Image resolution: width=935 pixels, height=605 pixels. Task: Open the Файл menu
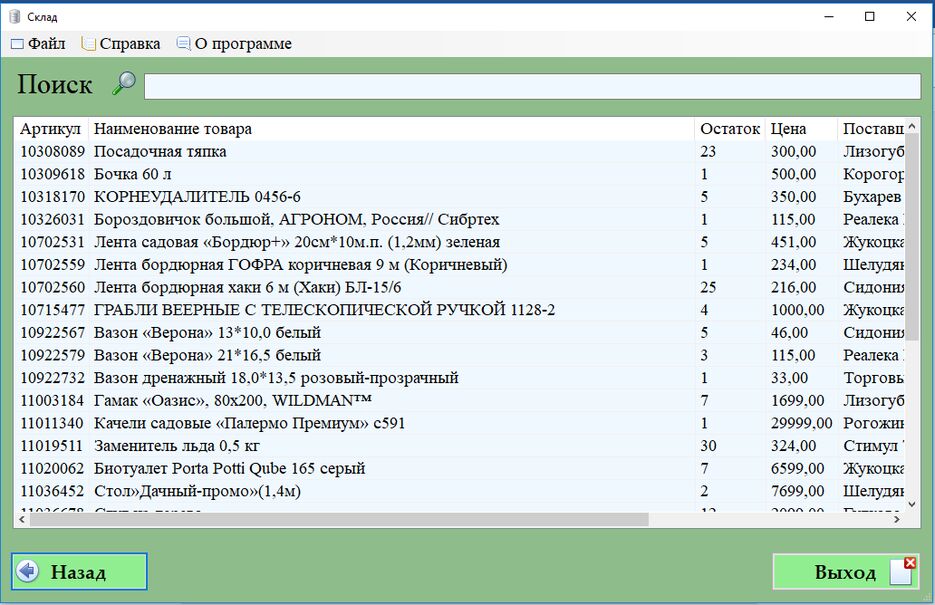tap(38, 44)
